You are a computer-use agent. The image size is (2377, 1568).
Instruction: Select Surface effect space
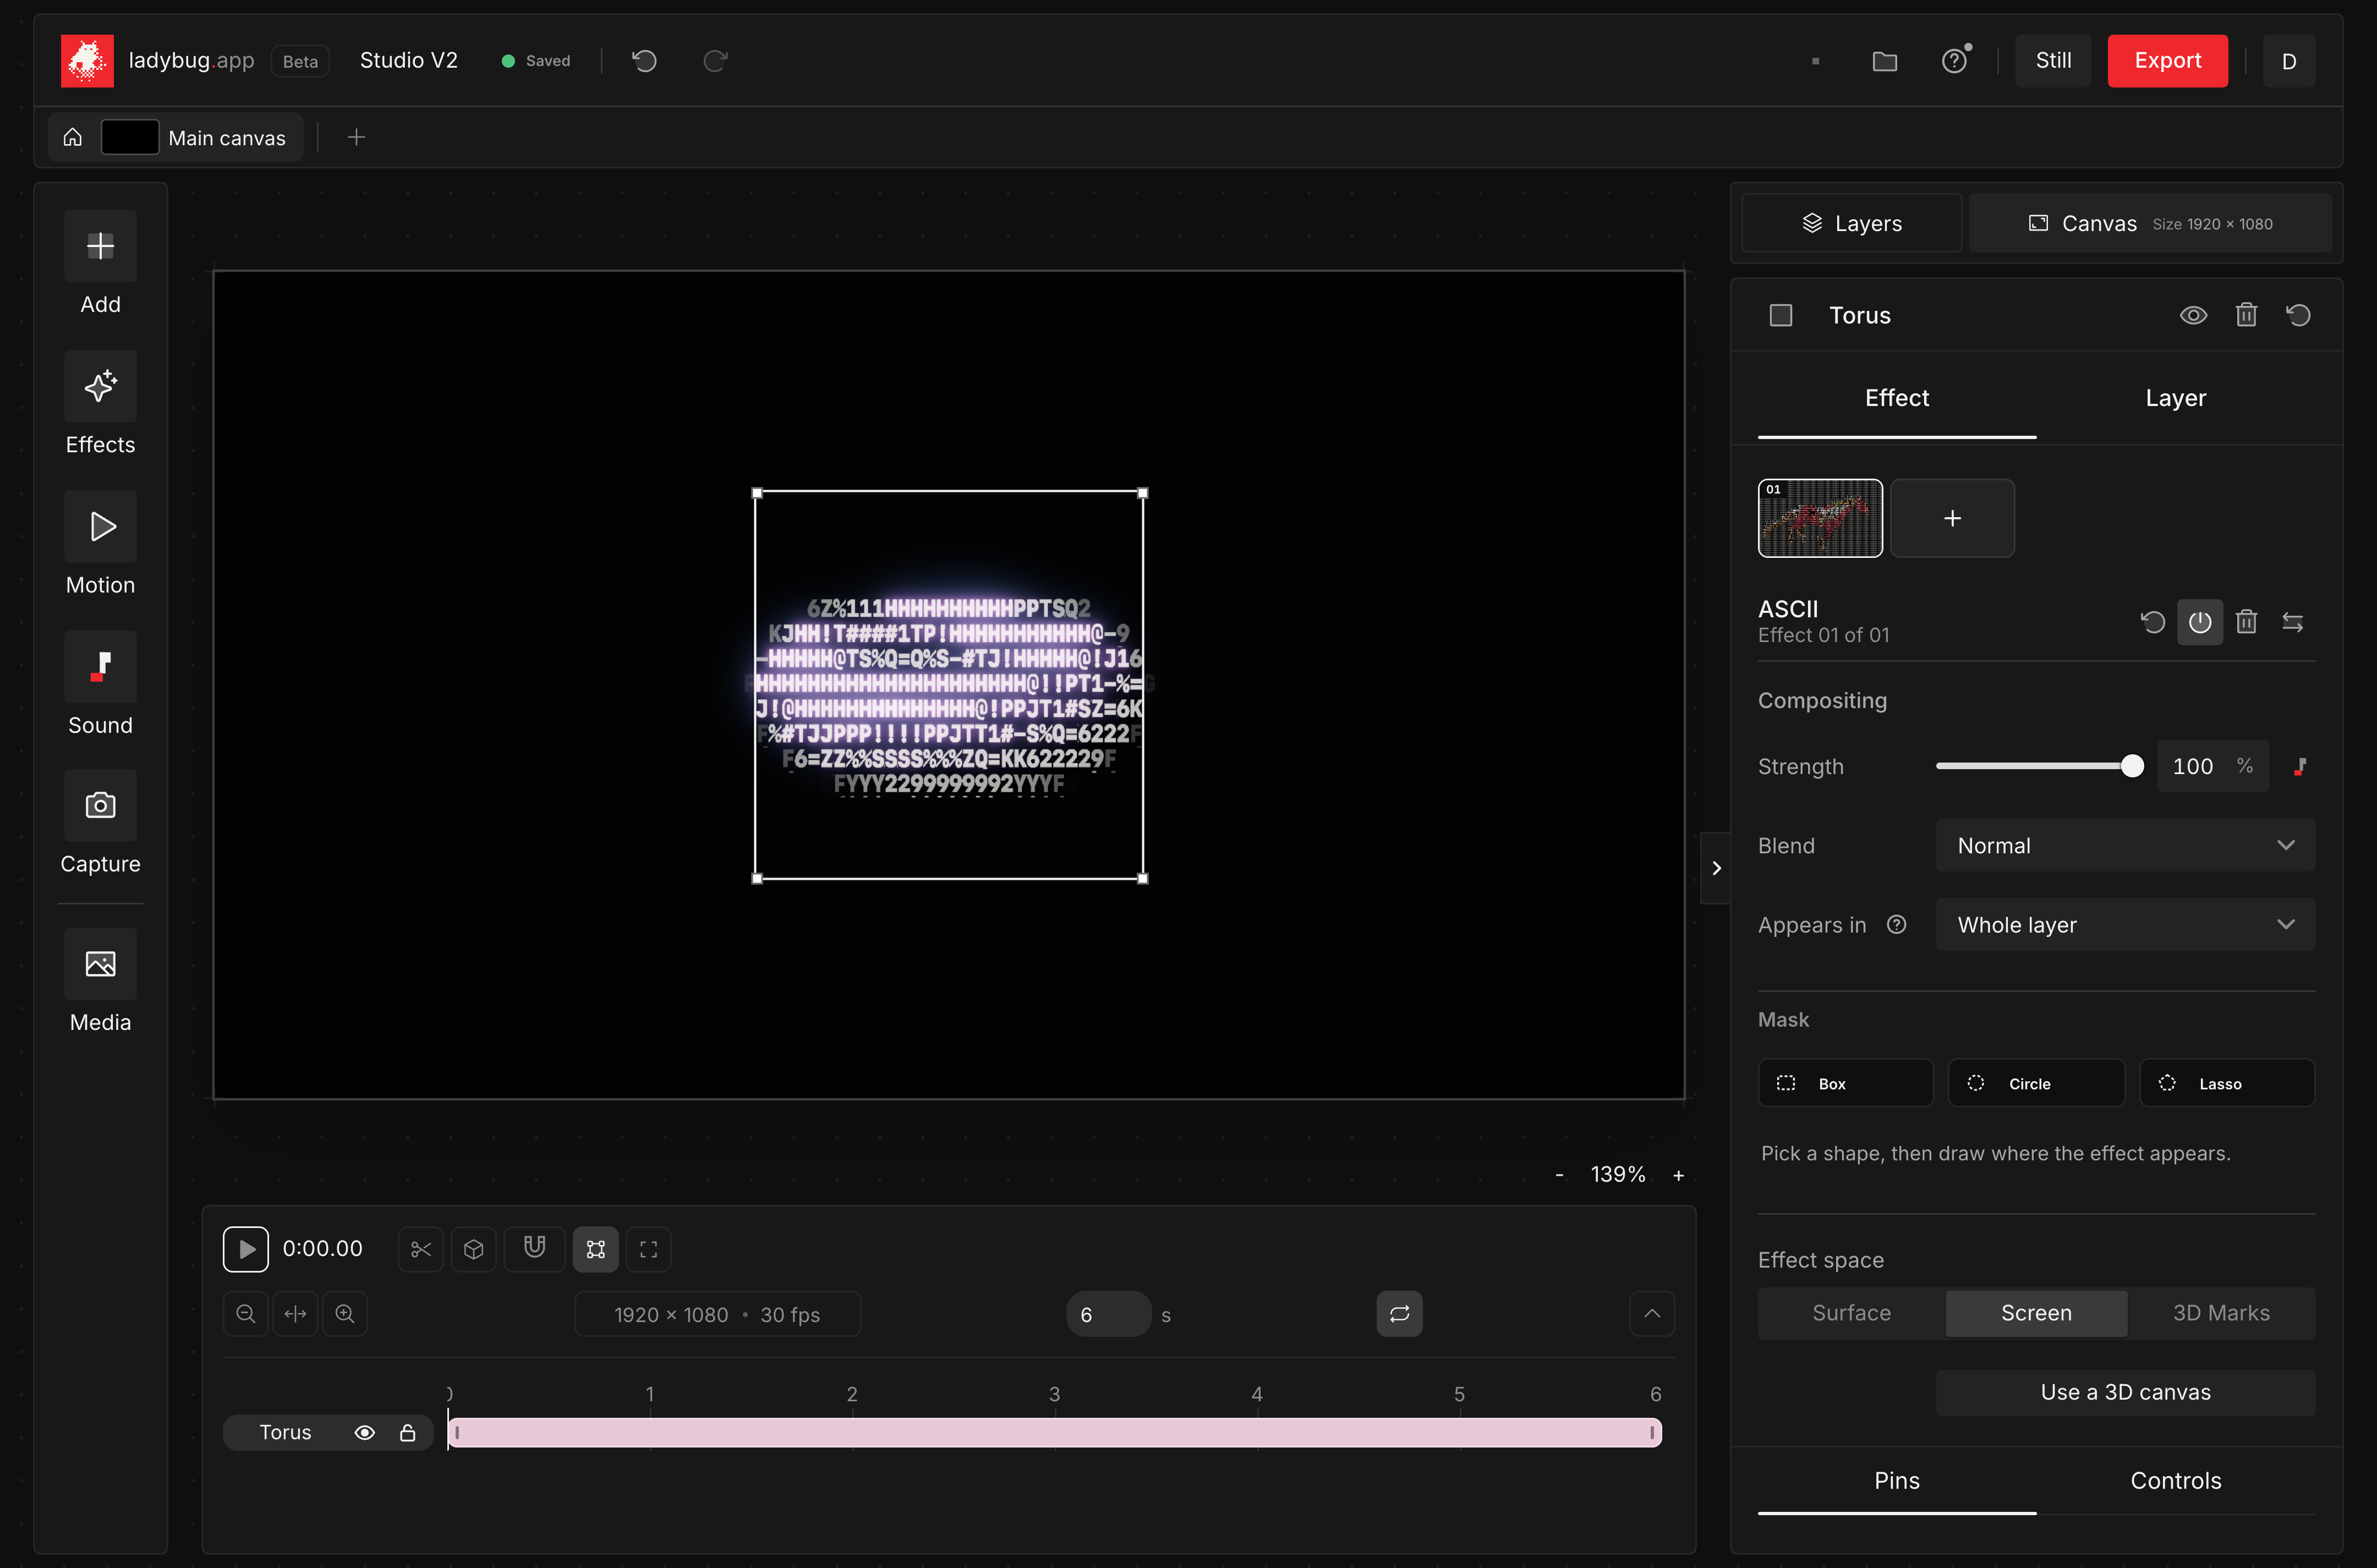pyautogui.click(x=1852, y=1313)
